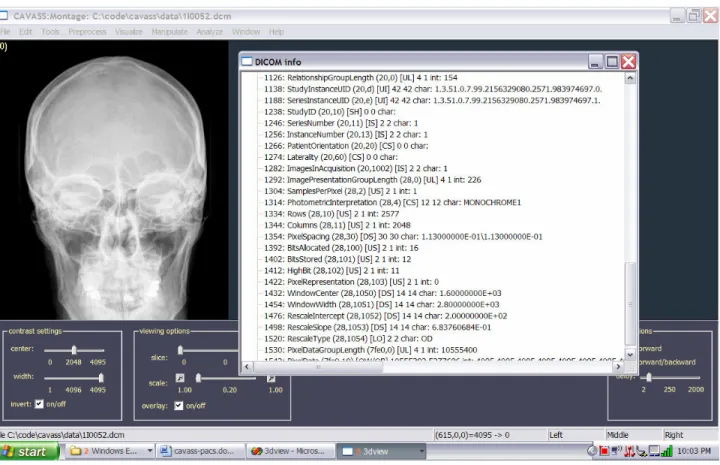Click the DICOM info horizontal scrollbar thumb

click(318, 366)
